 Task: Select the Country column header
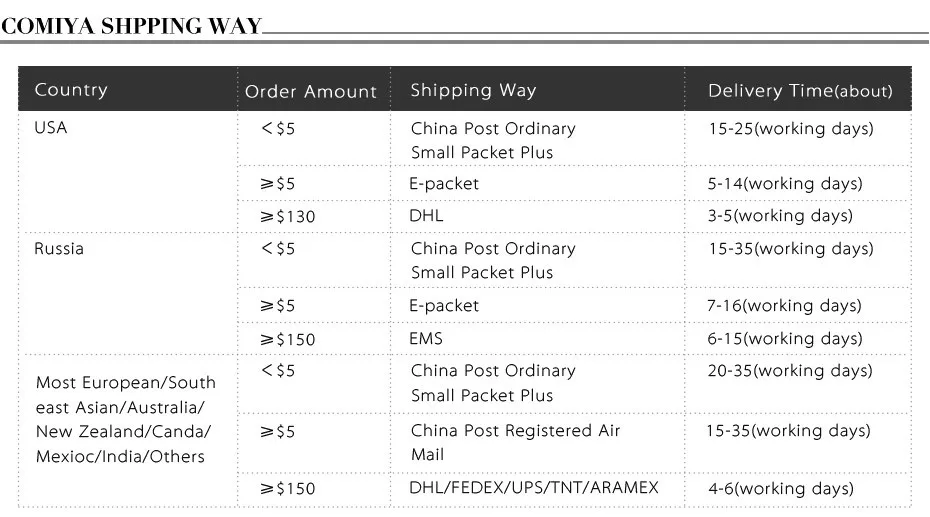[71, 90]
